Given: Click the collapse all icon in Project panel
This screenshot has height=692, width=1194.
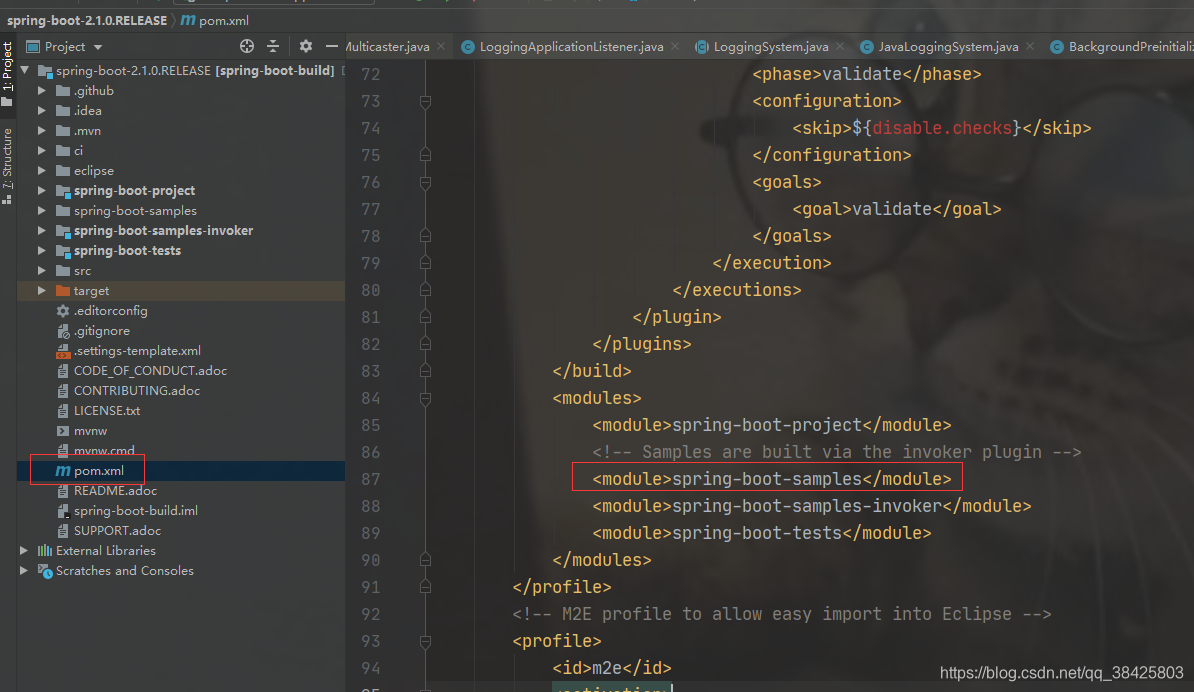Looking at the screenshot, I should coord(273,46).
